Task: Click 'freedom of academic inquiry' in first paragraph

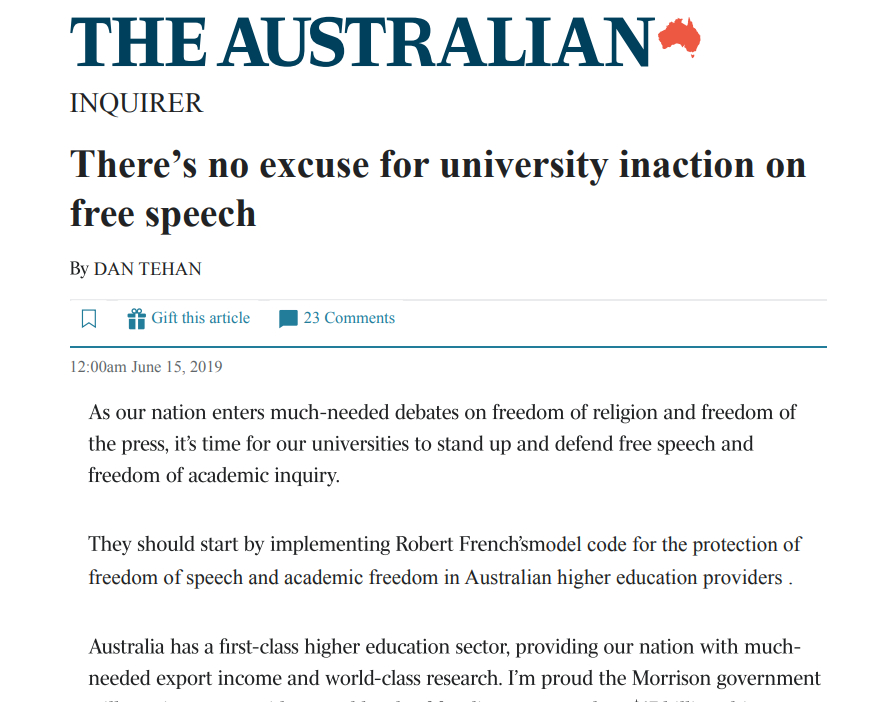Action: pyautogui.click(x=214, y=475)
